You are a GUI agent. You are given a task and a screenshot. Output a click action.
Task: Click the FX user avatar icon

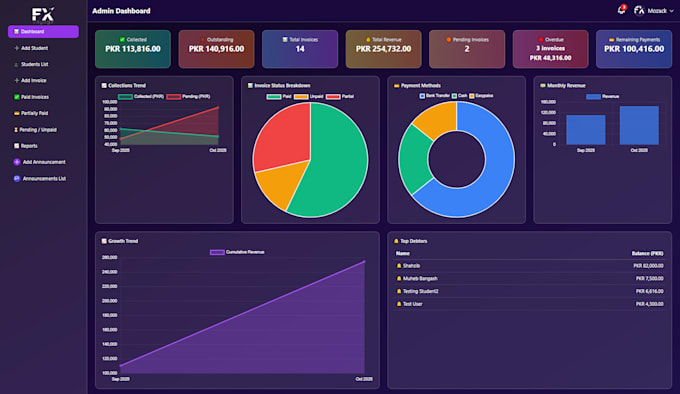[639, 10]
